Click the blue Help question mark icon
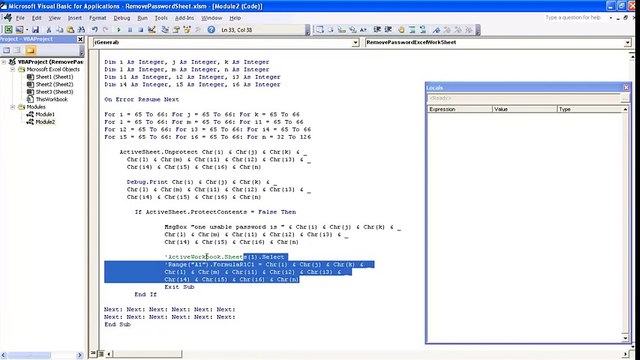The image size is (640, 360). 211,29
